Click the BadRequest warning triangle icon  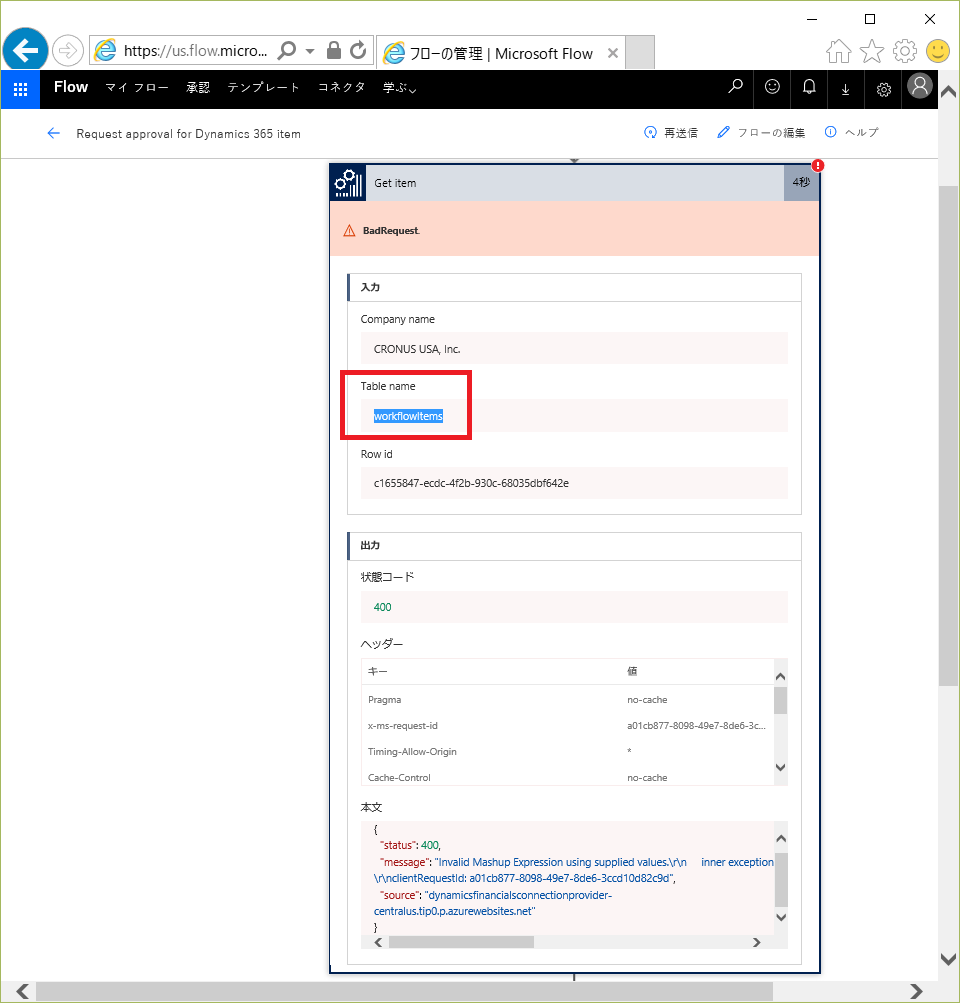click(x=349, y=231)
